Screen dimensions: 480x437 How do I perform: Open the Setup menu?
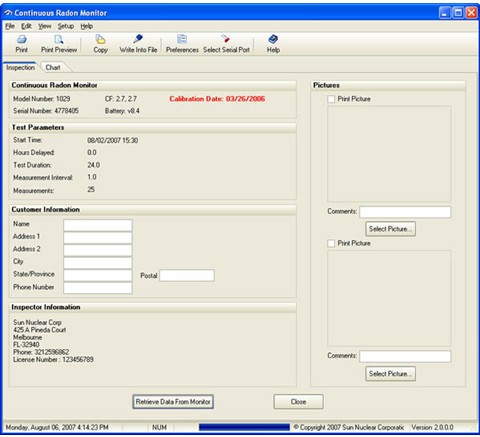point(66,26)
